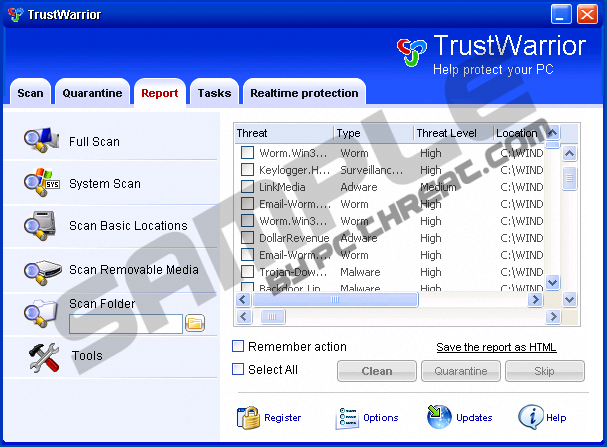This screenshot has height=447, width=607.
Task: Enable the Remember action checkbox
Action: pyautogui.click(x=238, y=347)
